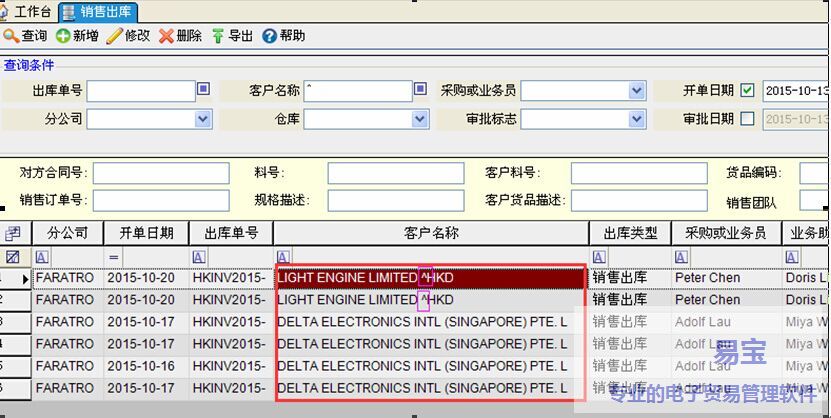
Task: Expand the 分公司 dropdown
Action: click(203, 119)
